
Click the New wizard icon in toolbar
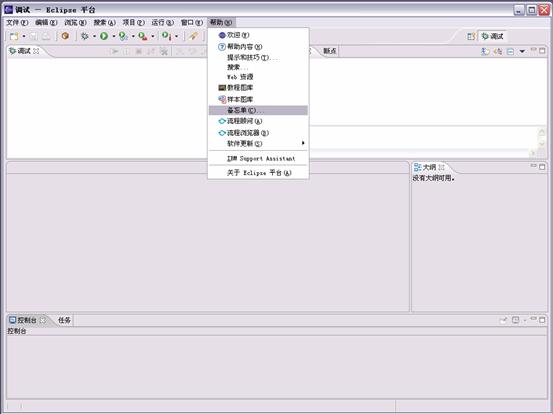point(14,36)
